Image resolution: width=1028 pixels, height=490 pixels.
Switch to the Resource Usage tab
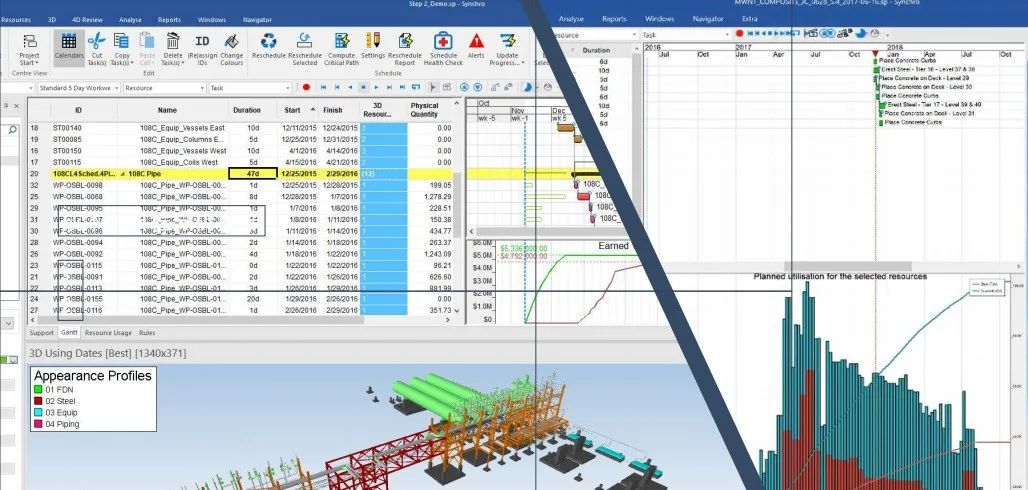coord(108,332)
